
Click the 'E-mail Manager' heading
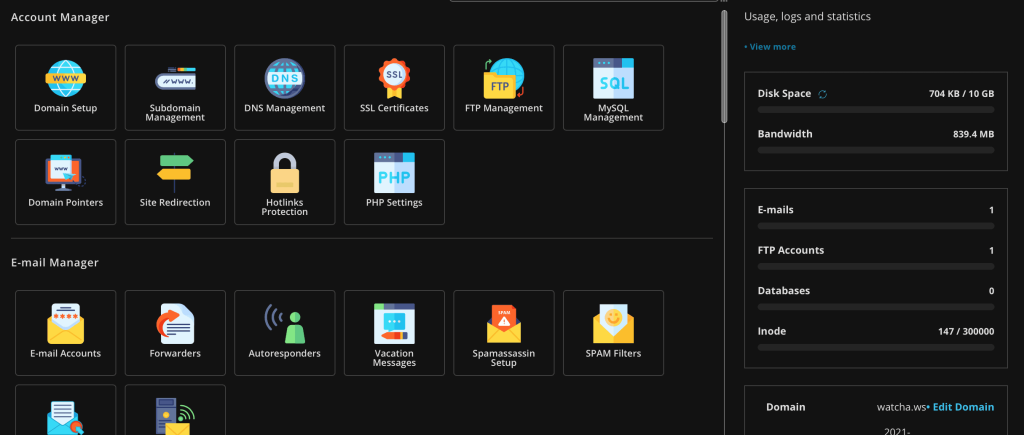coord(55,263)
